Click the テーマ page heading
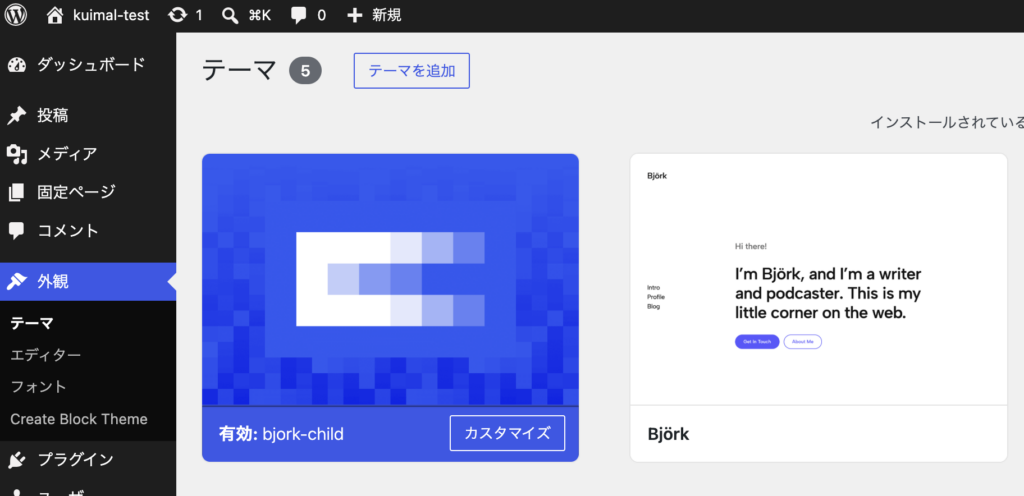This screenshot has height=496, width=1024. 240,70
